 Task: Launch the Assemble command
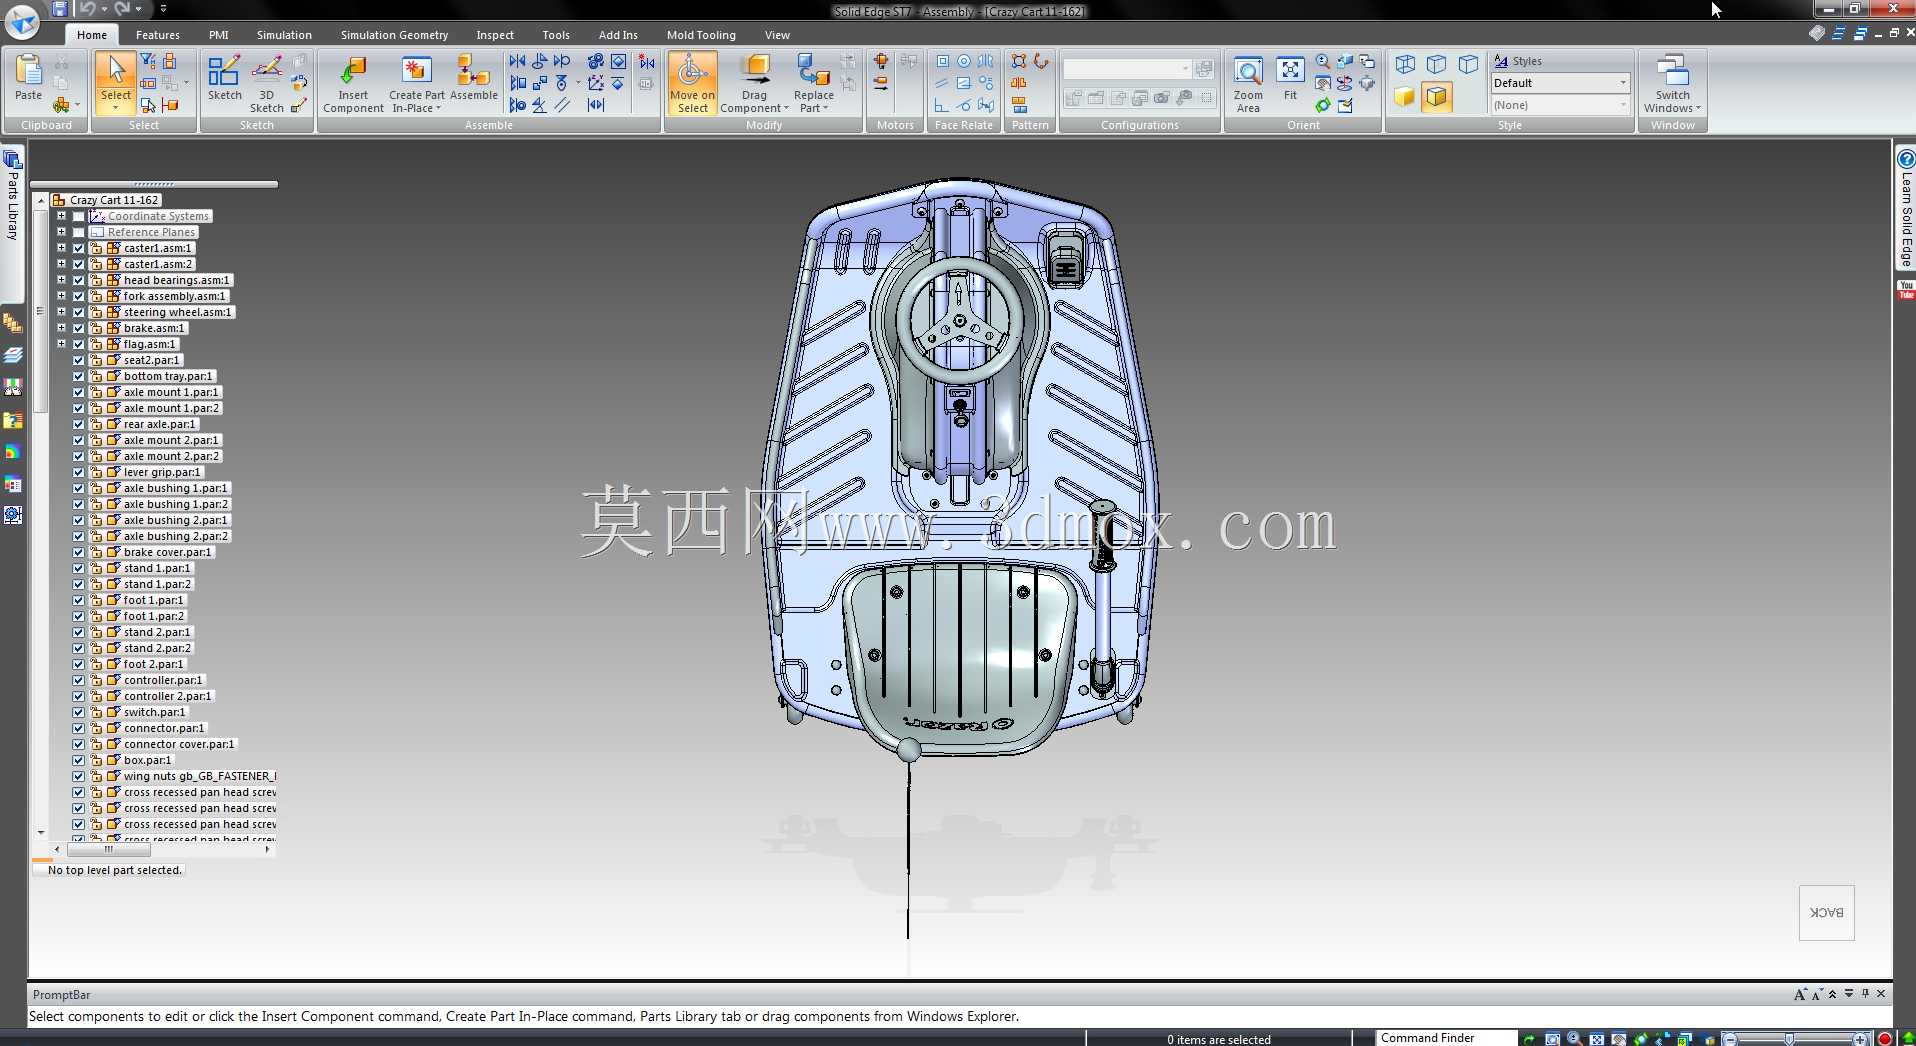click(x=473, y=78)
